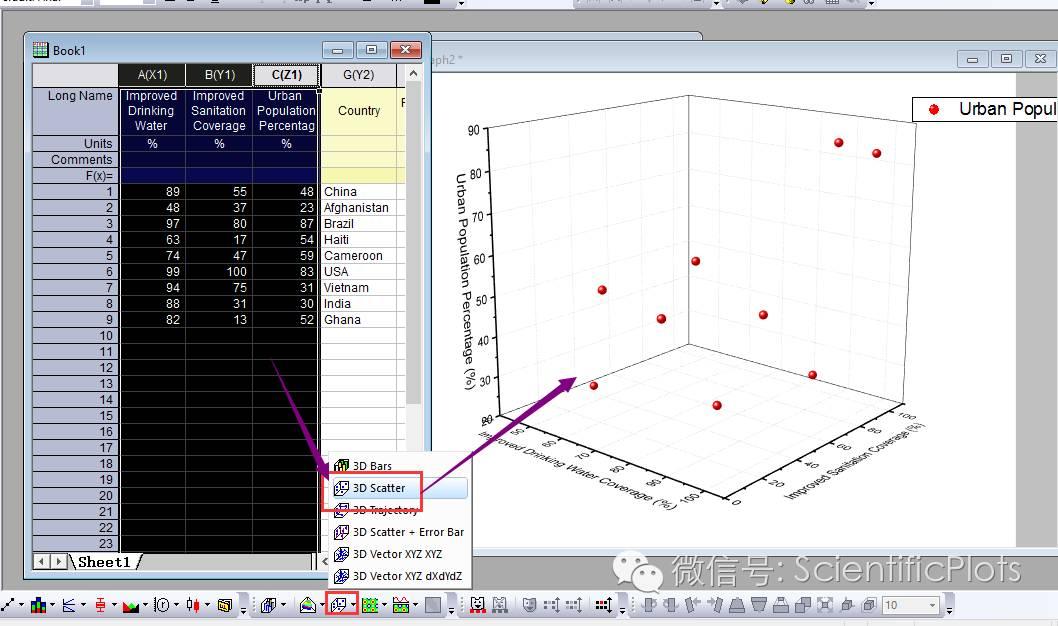Viewport: 1058px width, 626px height.
Task: Click the column/bar plot toolbar icon
Action: [x=39, y=605]
